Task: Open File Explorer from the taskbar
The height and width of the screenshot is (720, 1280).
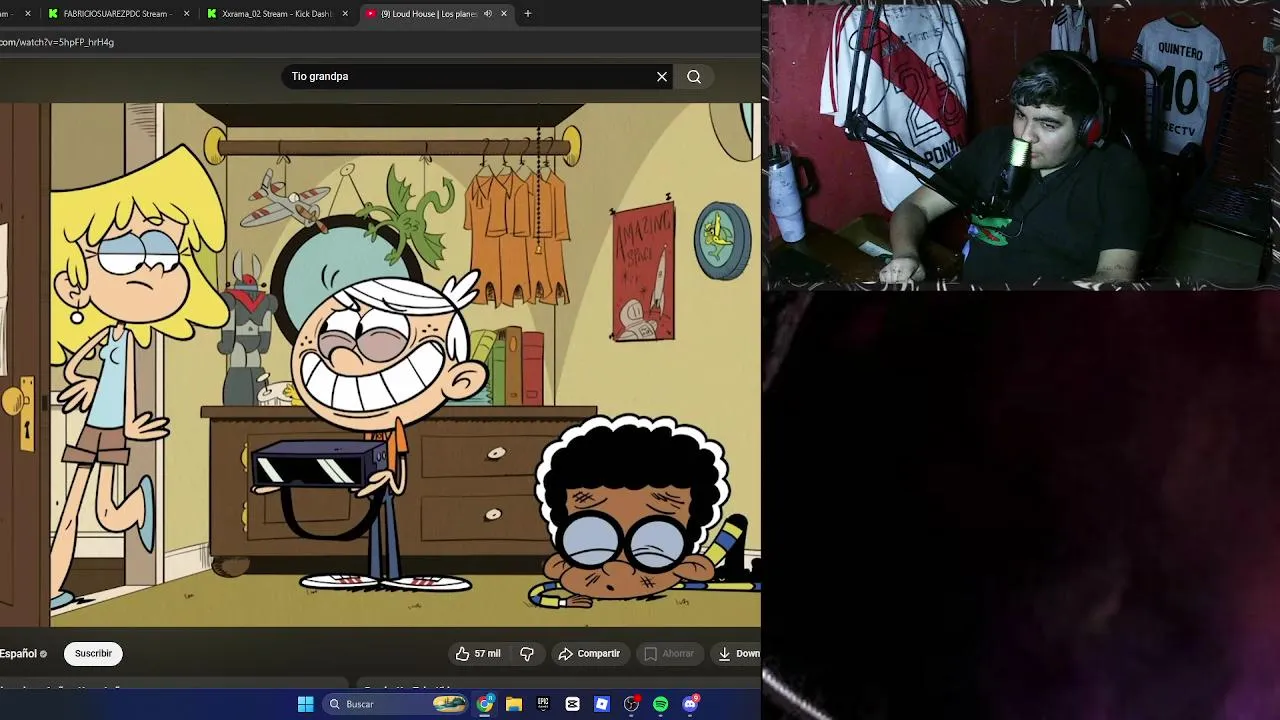Action: [514, 704]
